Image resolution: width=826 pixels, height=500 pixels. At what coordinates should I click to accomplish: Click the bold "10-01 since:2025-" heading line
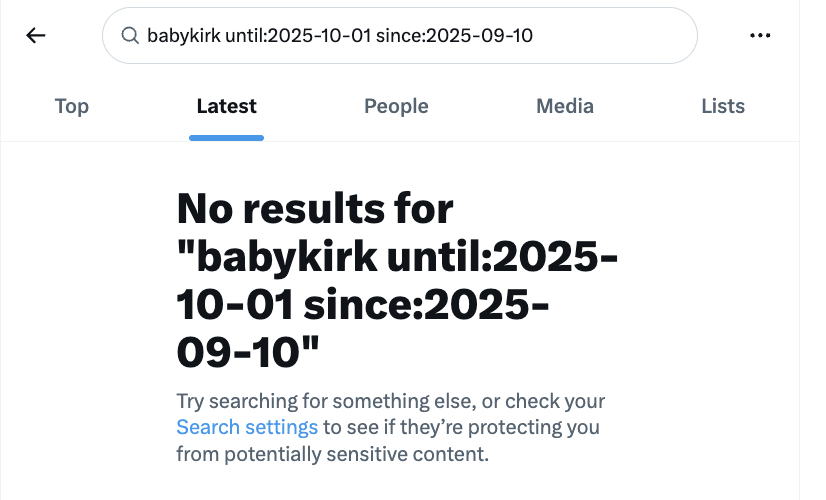364,303
